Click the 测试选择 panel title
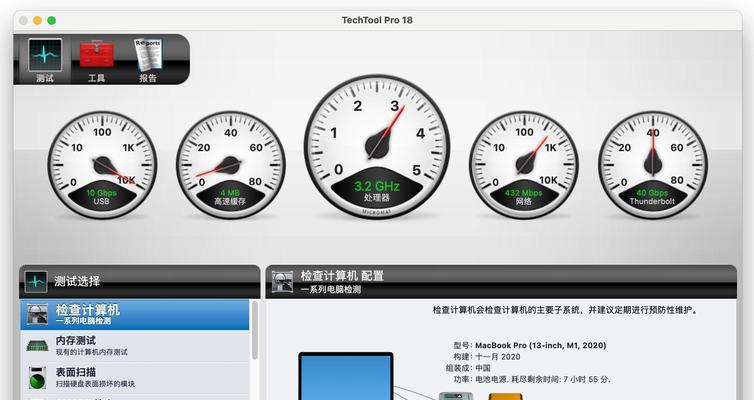This screenshot has height=400, width=754. point(77,281)
